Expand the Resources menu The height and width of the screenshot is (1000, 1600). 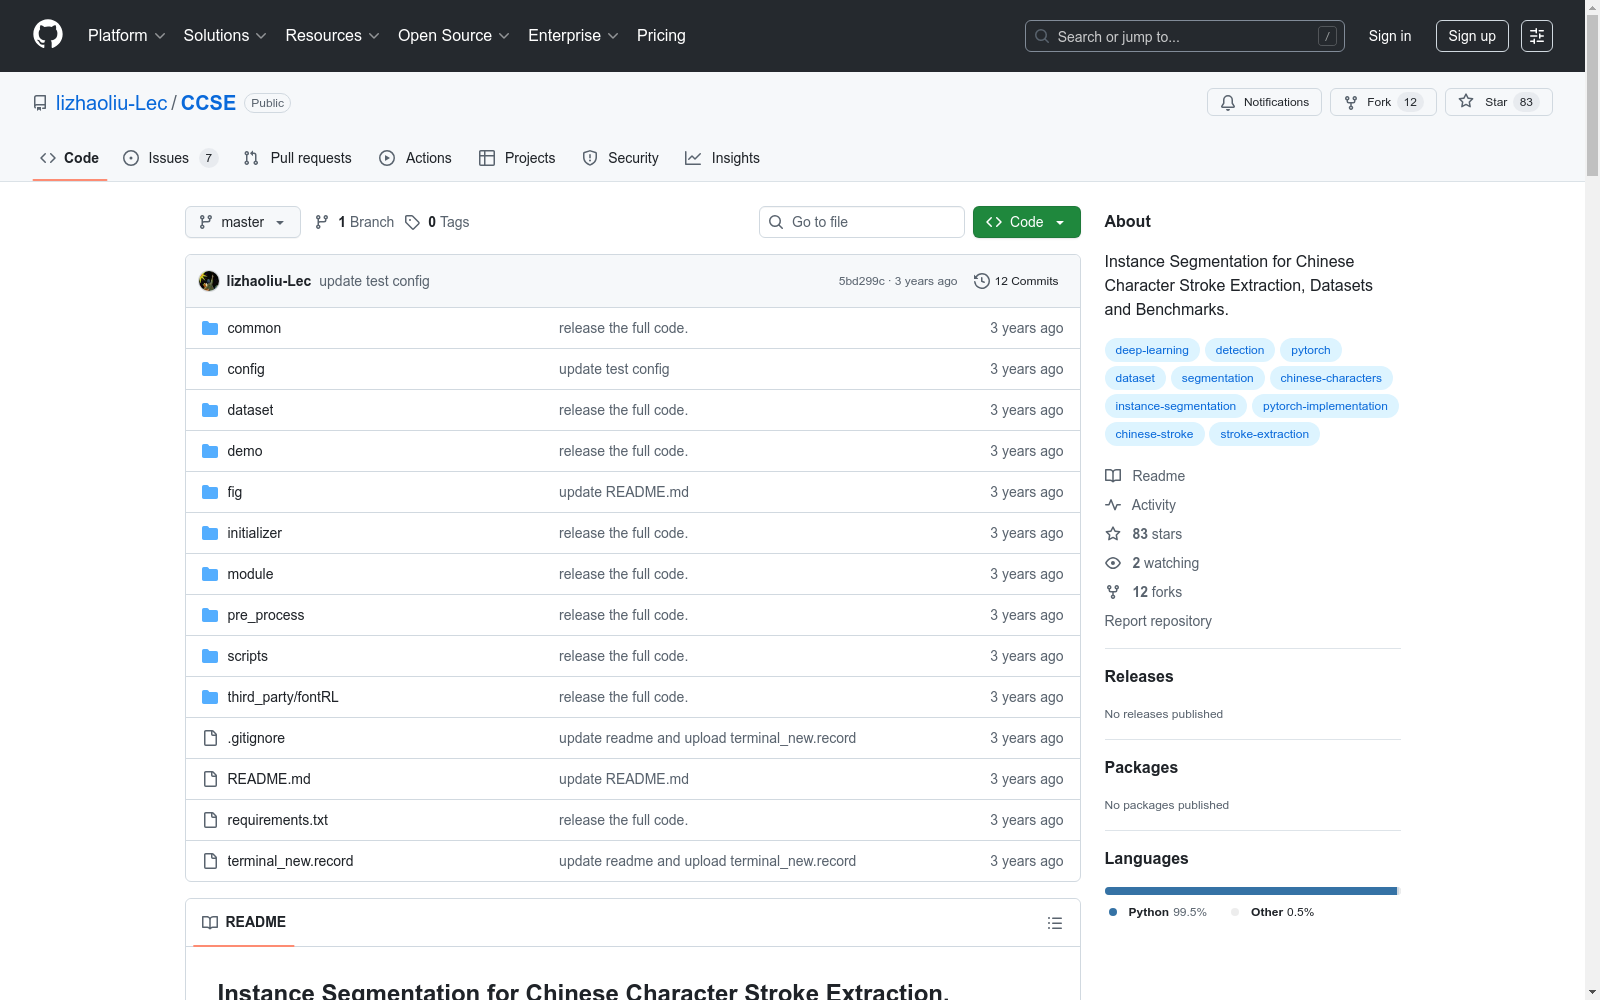[x=333, y=36]
